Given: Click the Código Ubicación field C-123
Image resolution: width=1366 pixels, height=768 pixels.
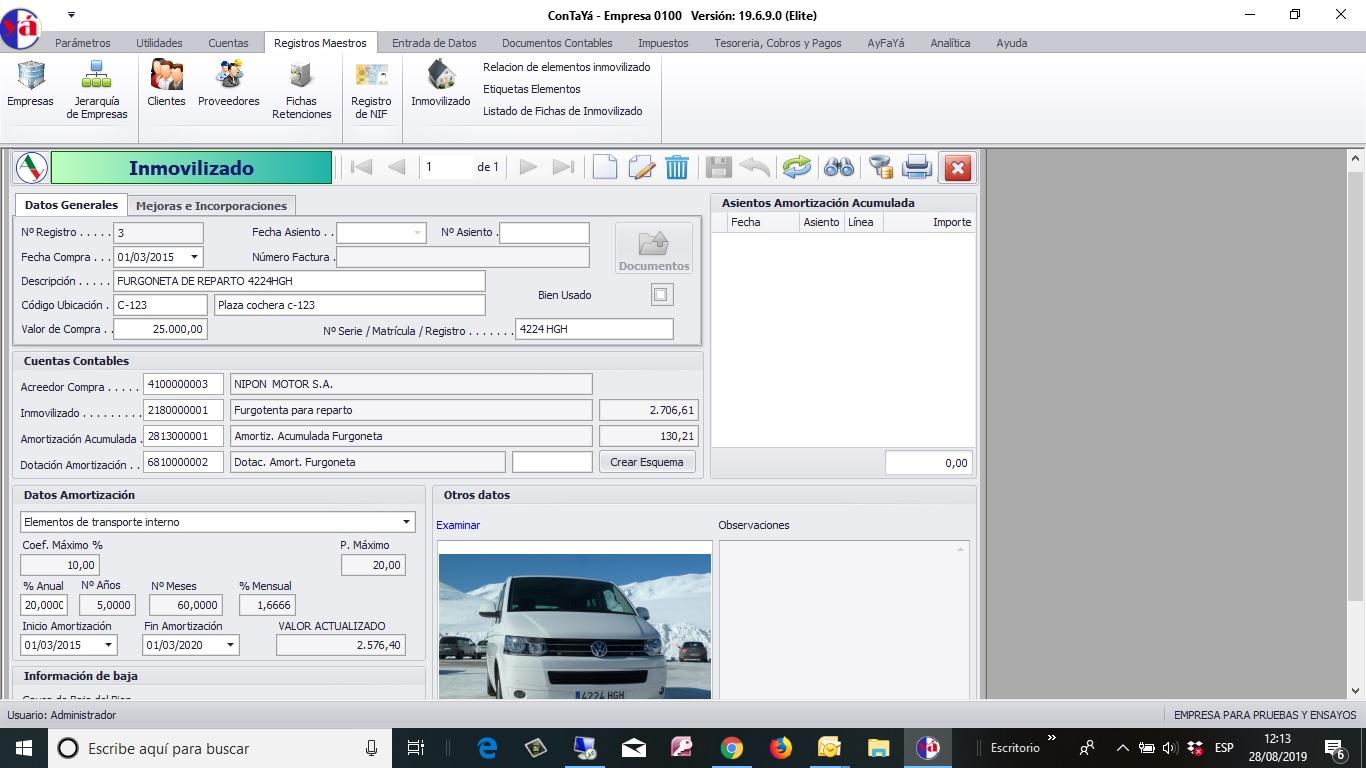Looking at the screenshot, I should (160, 305).
